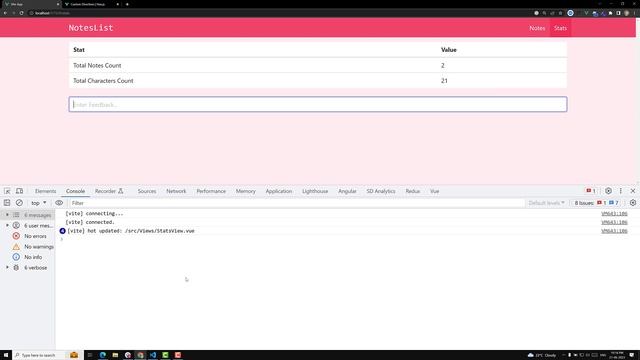Click the Vue devtools extension icon
This screenshot has width=640, height=360.
pos(586,13)
